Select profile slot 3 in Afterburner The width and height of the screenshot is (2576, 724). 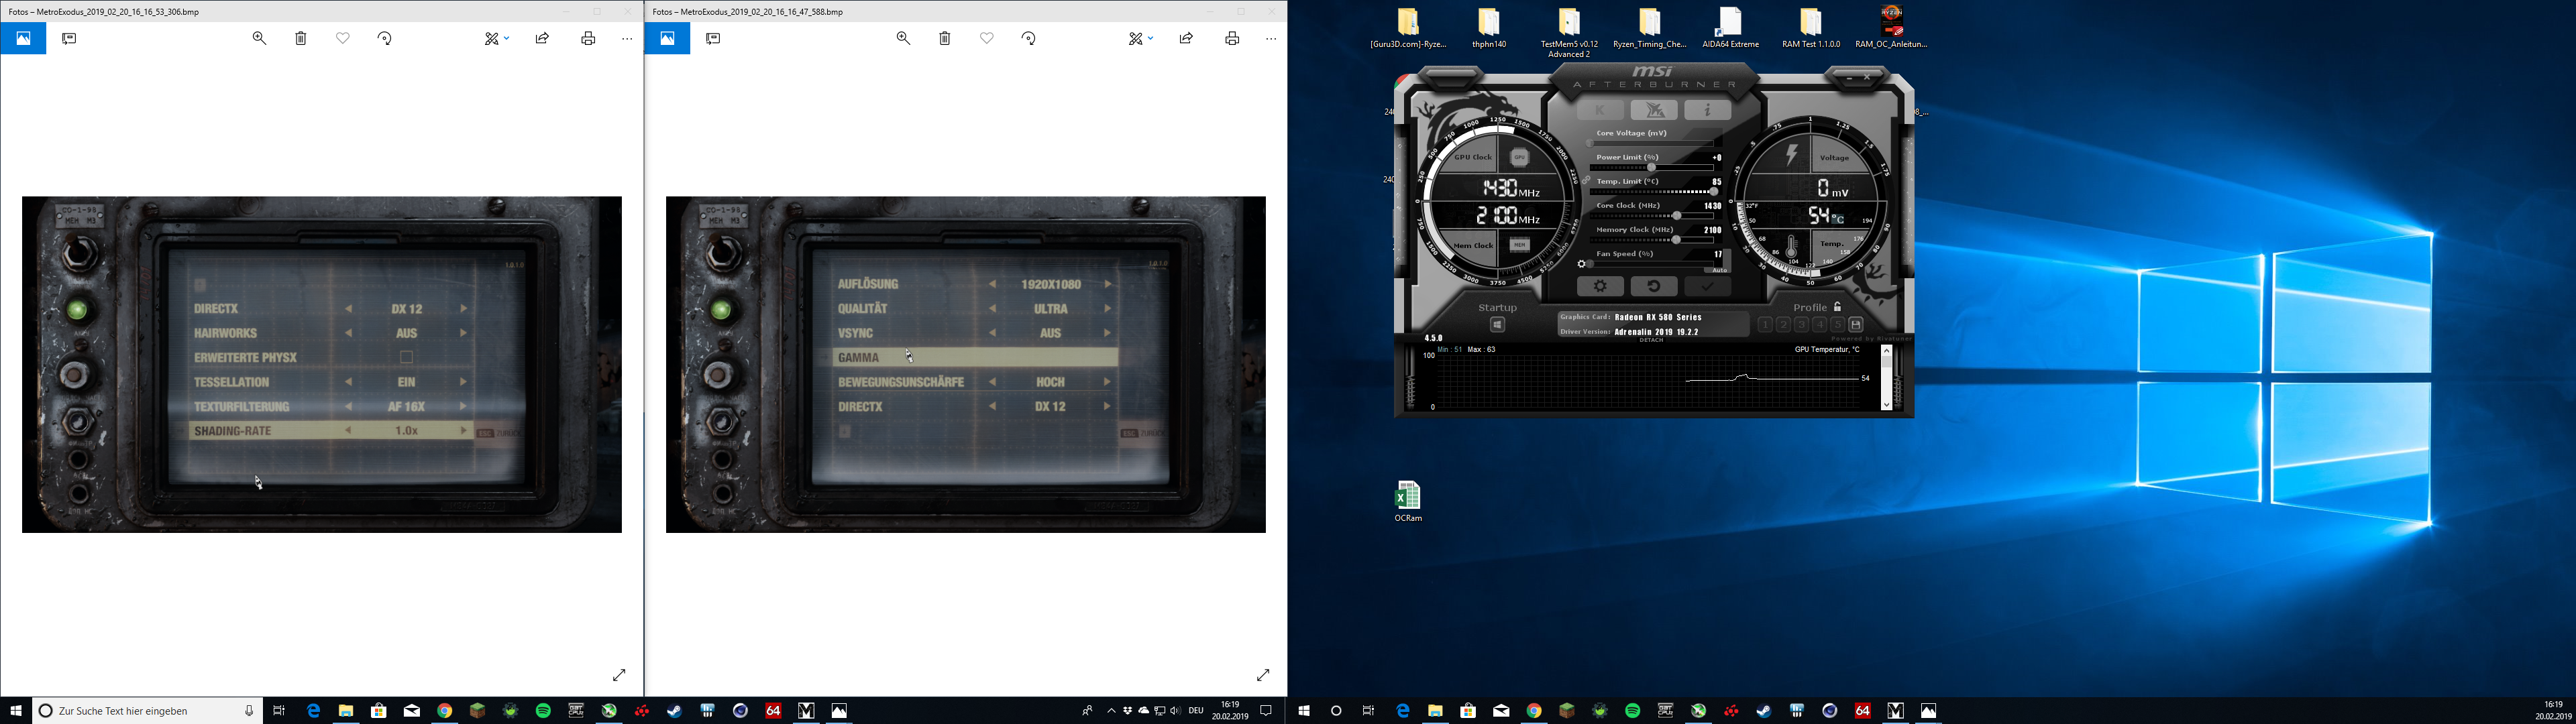(1801, 325)
